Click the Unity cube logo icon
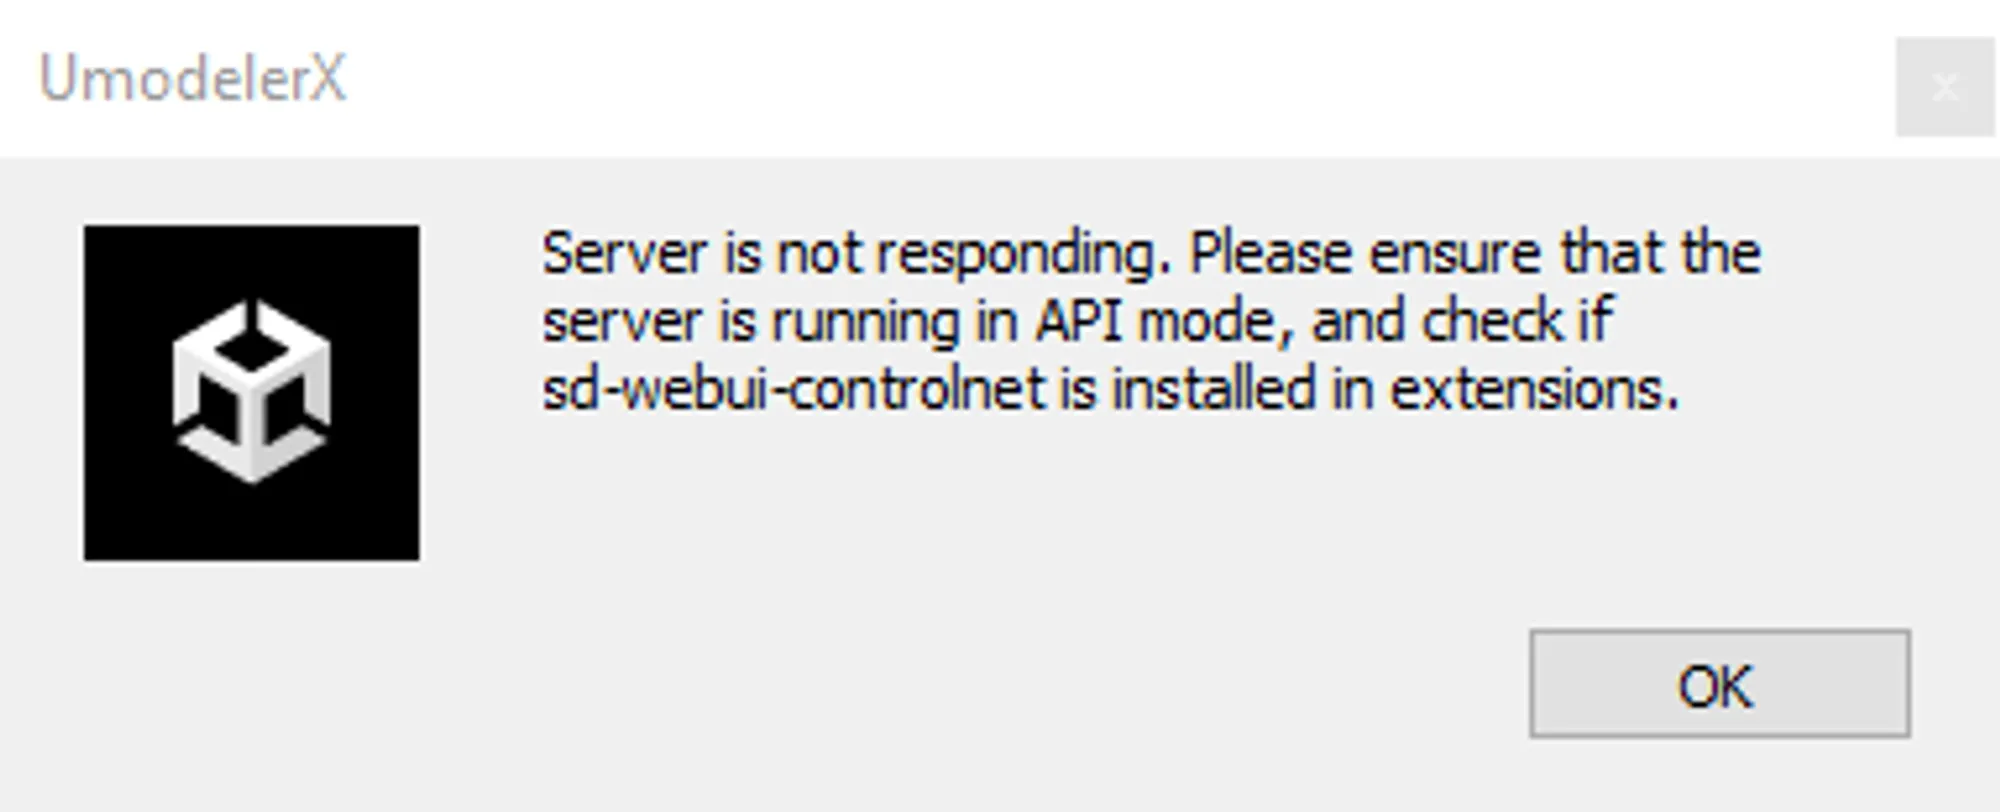The image size is (2000, 812). click(251, 391)
